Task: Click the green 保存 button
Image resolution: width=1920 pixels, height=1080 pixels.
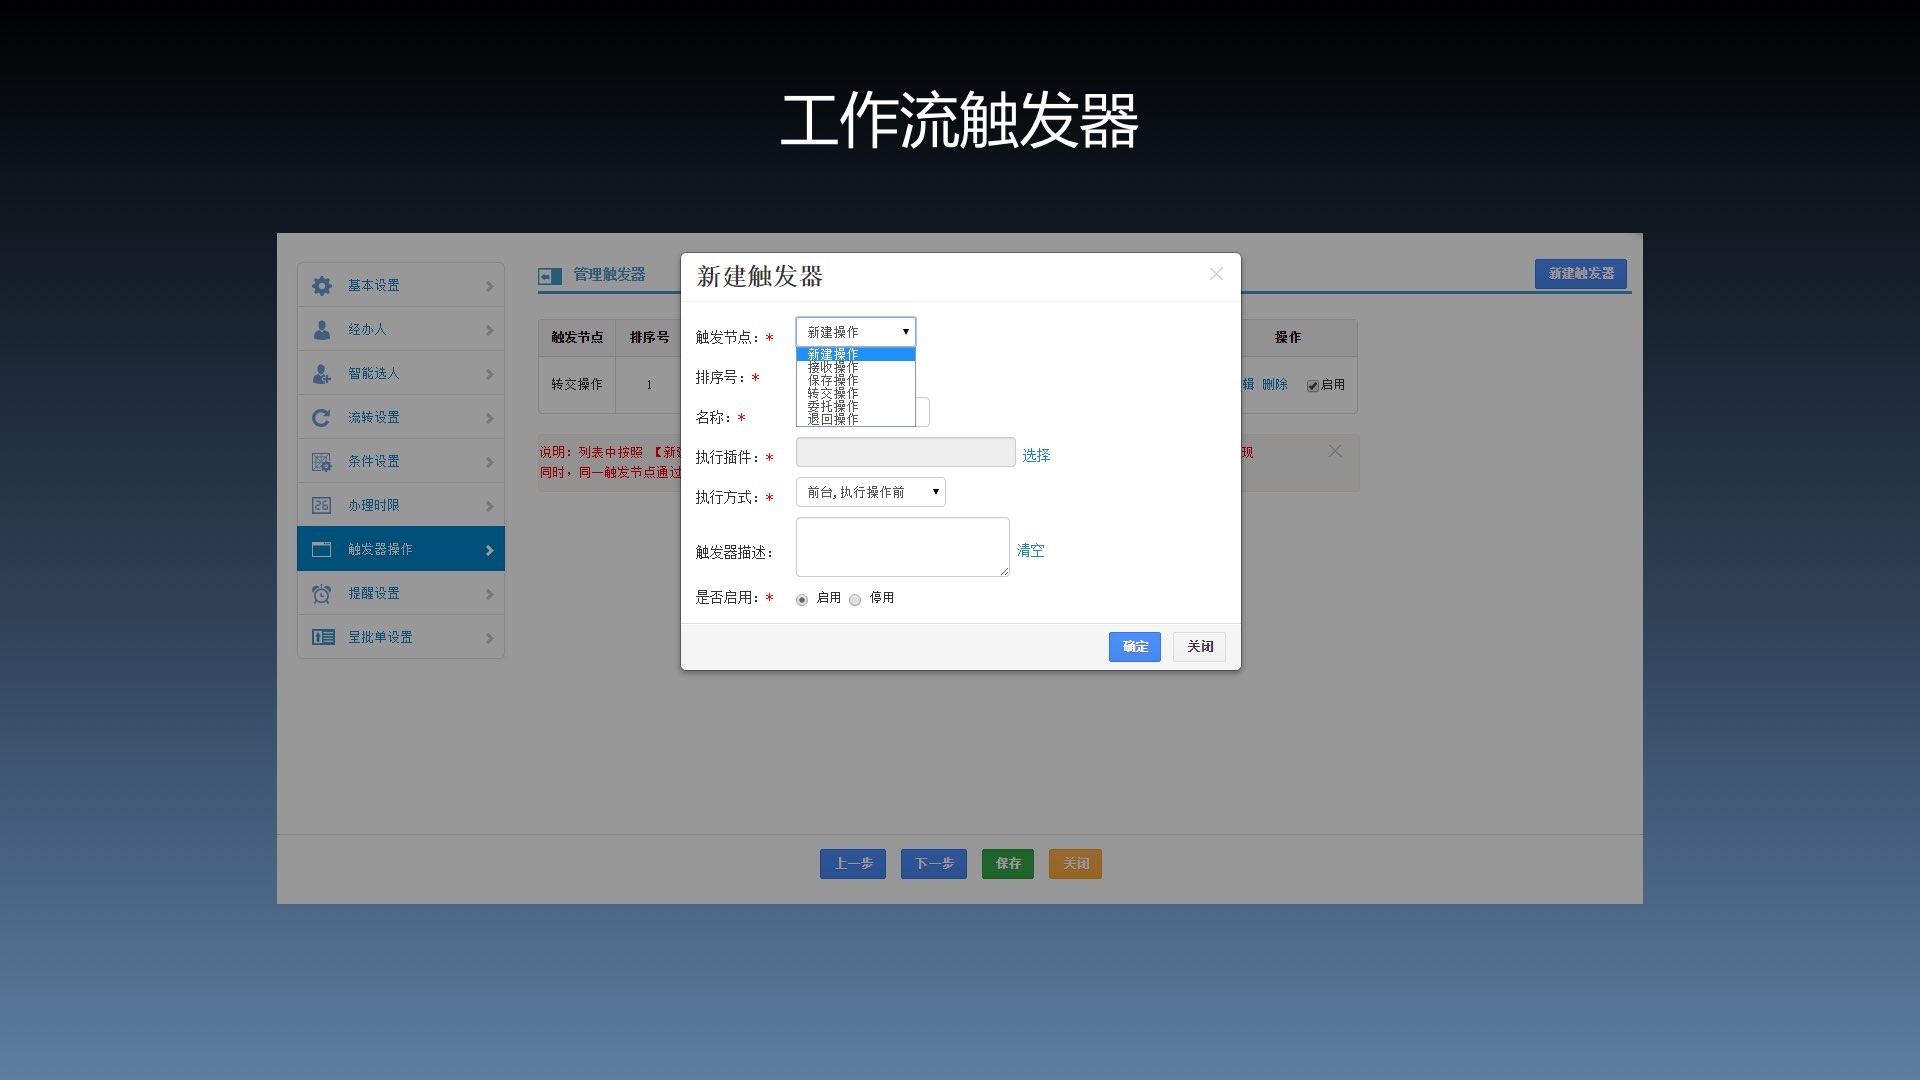Action: pos(1008,864)
